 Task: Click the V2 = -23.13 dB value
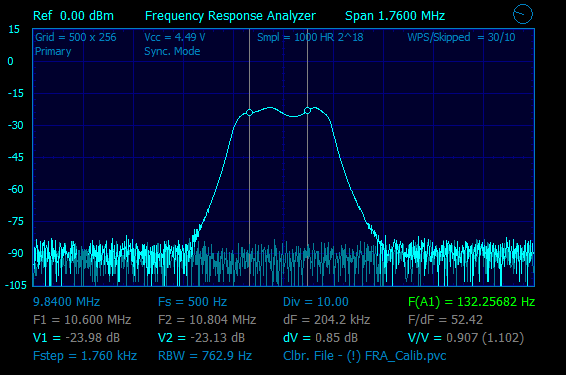click(201, 338)
